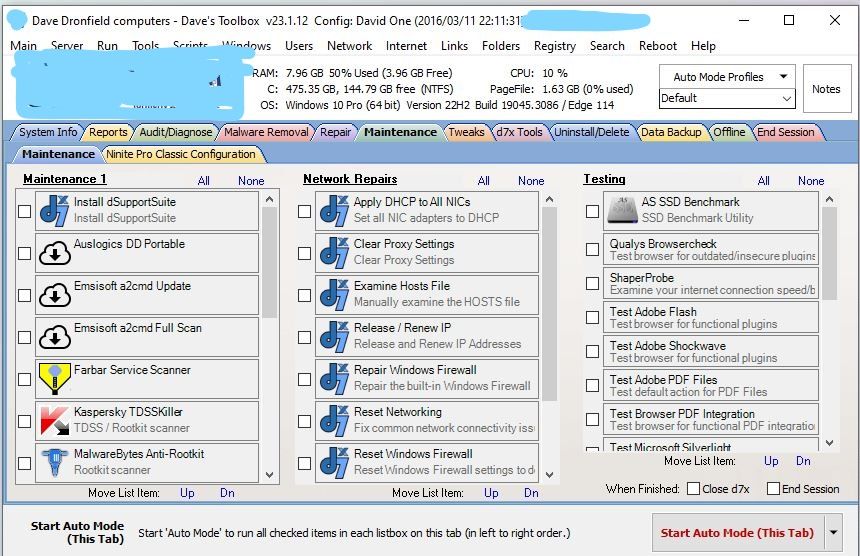Image resolution: width=860 pixels, height=556 pixels.
Task: Open the Auto Mode Profiles dropdown
Action: tap(727, 77)
